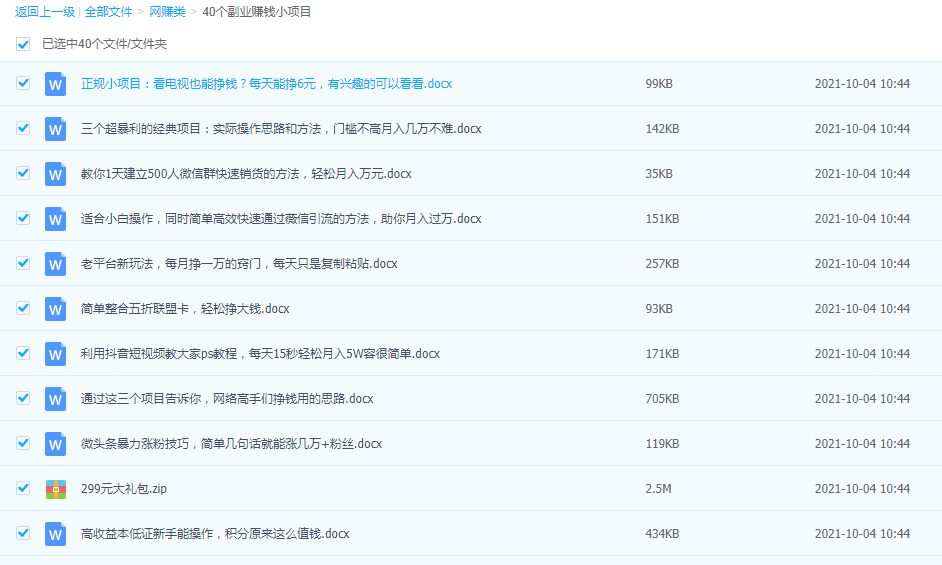Untick the checkbox for 适合小白操作 file

23,218
